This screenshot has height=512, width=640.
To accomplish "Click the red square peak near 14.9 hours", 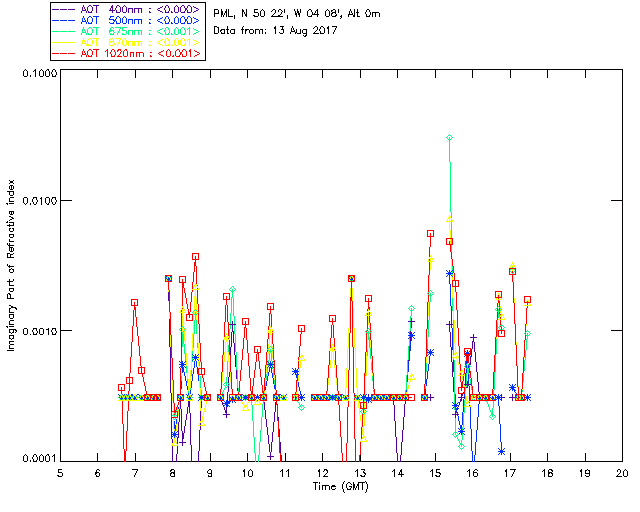I will (430, 234).
